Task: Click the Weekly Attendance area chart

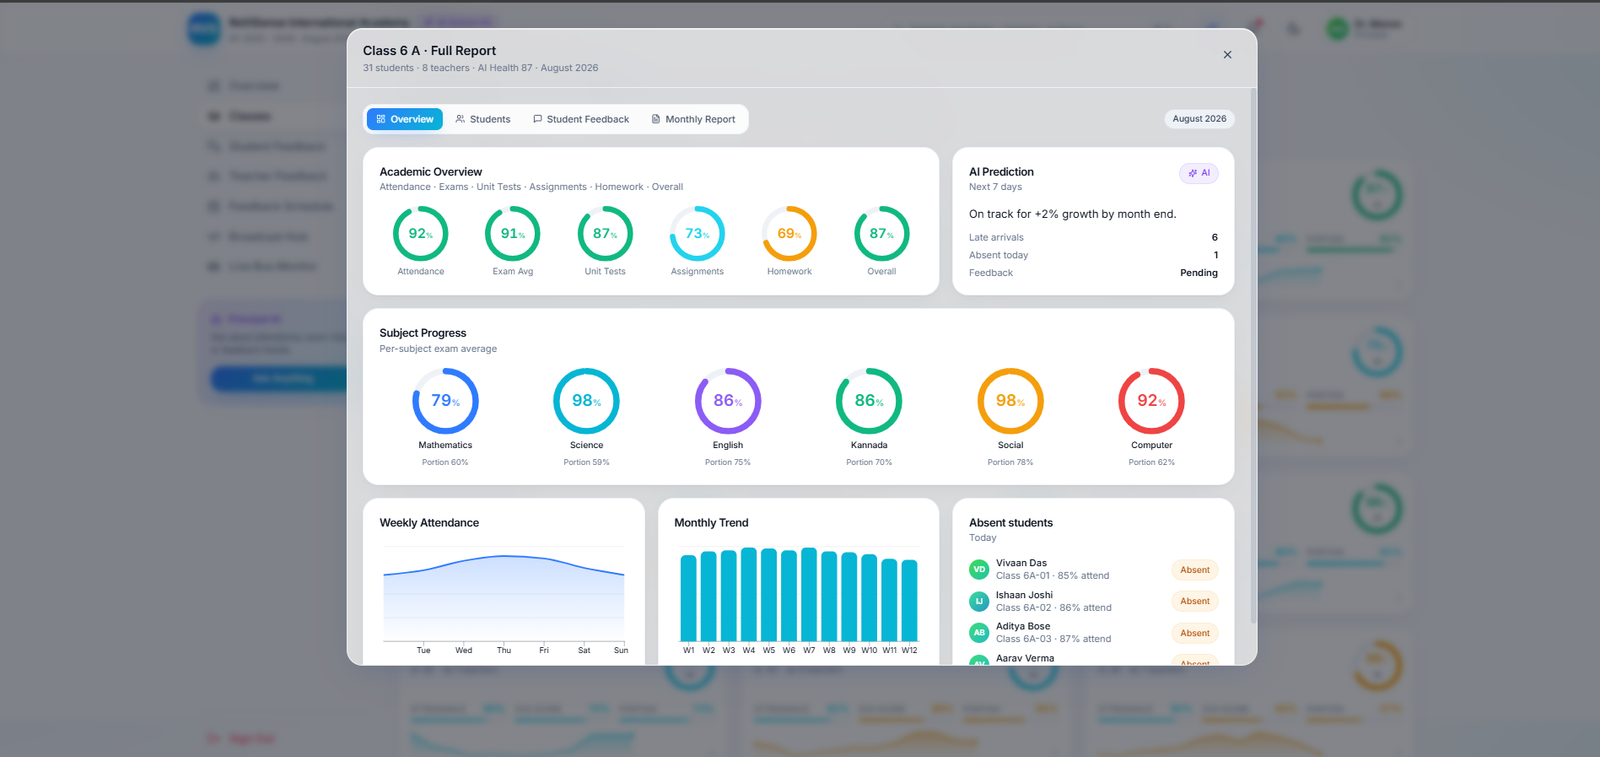Action: tap(504, 598)
